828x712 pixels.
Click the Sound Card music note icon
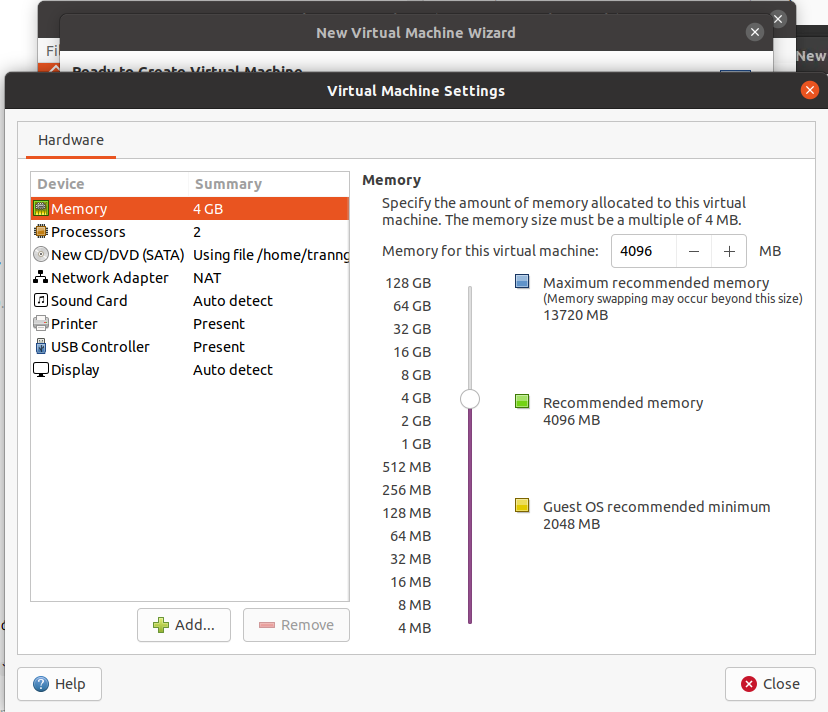(x=41, y=301)
